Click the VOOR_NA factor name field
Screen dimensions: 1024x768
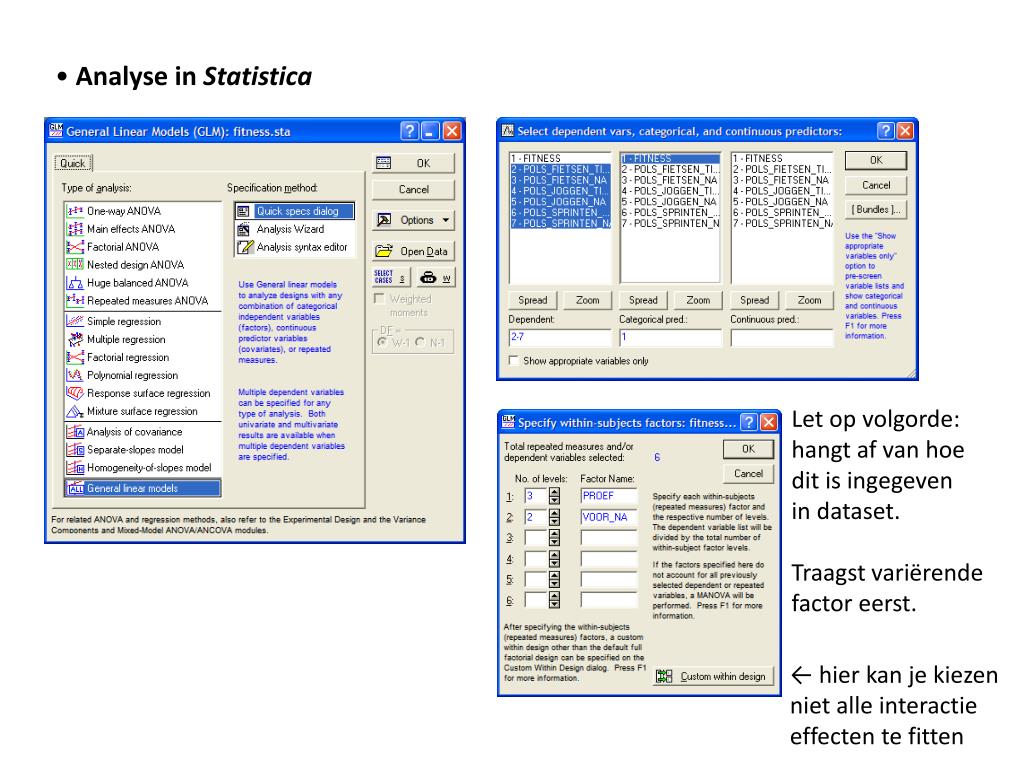tap(609, 517)
